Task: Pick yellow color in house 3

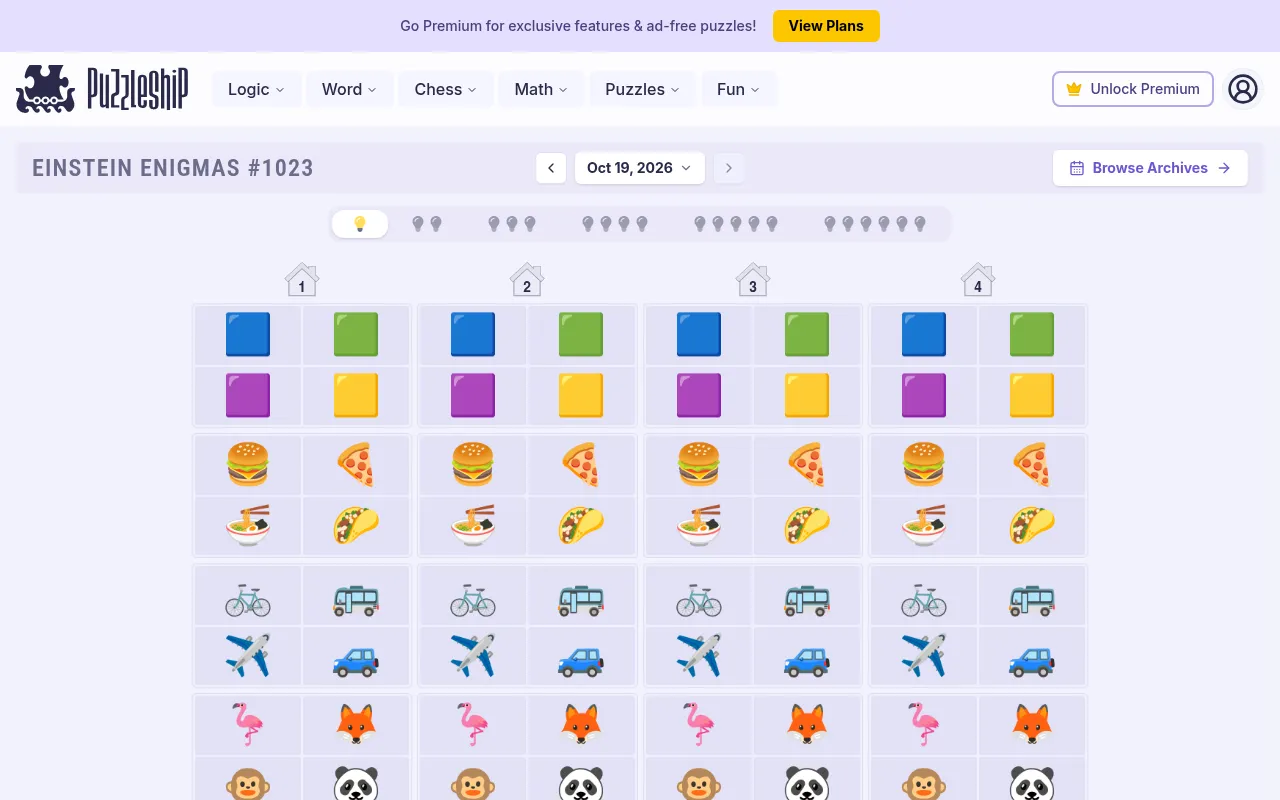Action: 806,395
